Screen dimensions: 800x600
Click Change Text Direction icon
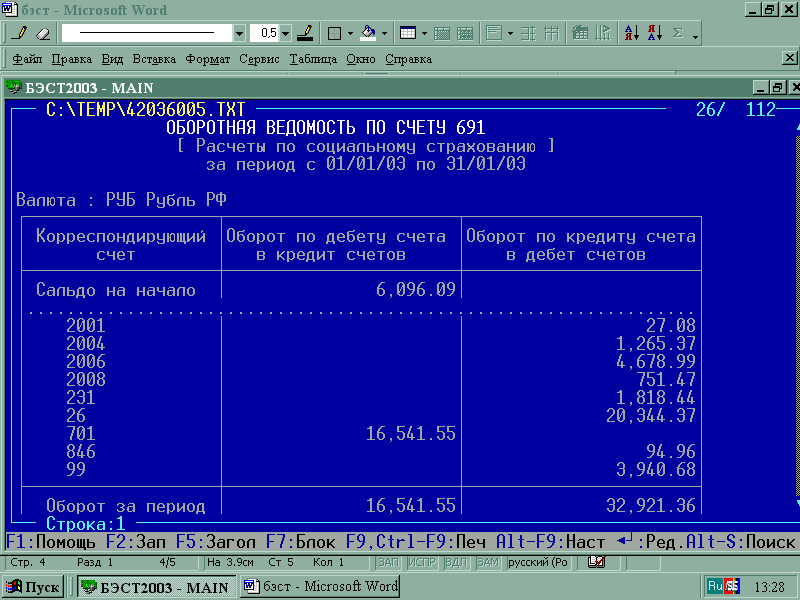coord(603,33)
